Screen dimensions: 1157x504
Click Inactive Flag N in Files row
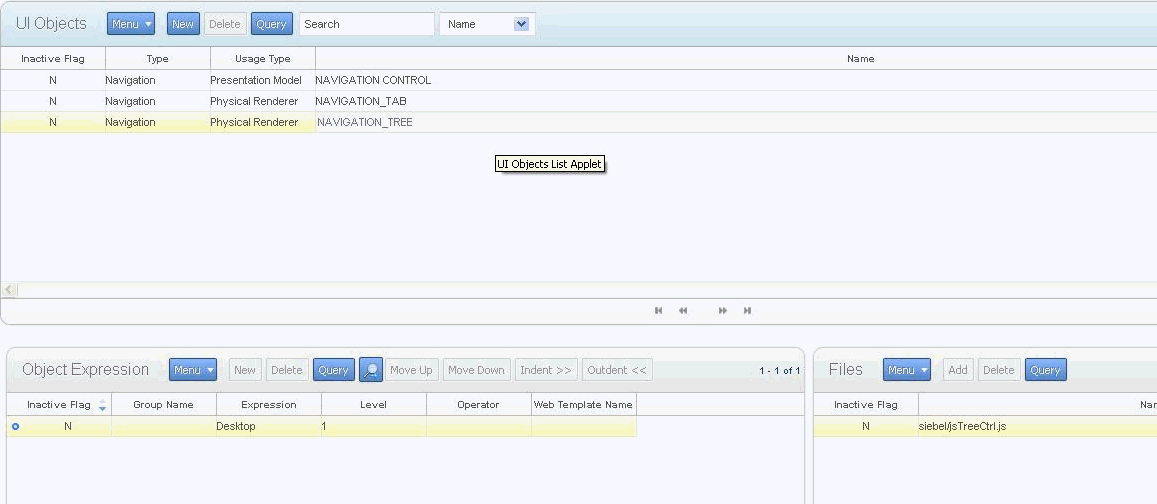pyautogui.click(x=866, y=427)
